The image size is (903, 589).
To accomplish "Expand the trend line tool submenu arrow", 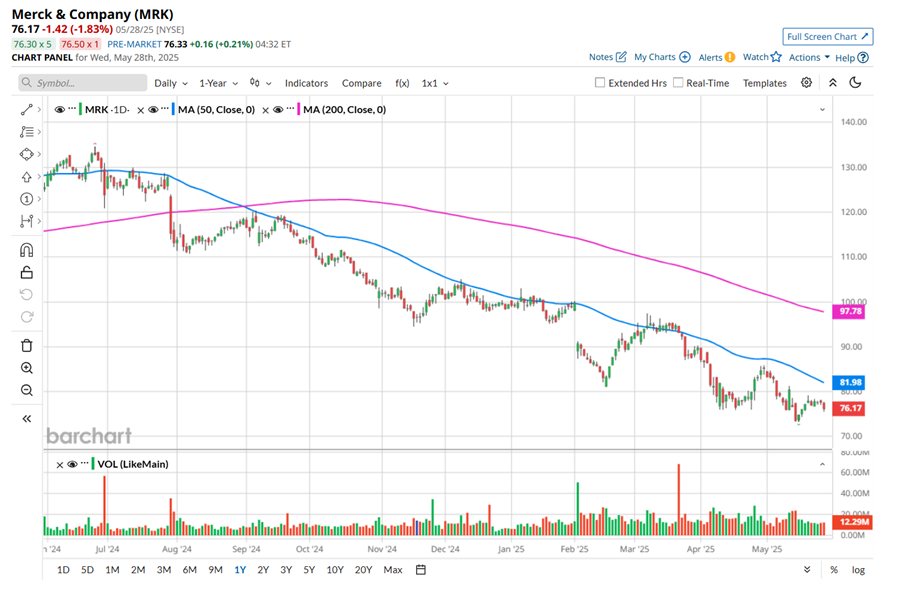I will click(x=39, y=109).
